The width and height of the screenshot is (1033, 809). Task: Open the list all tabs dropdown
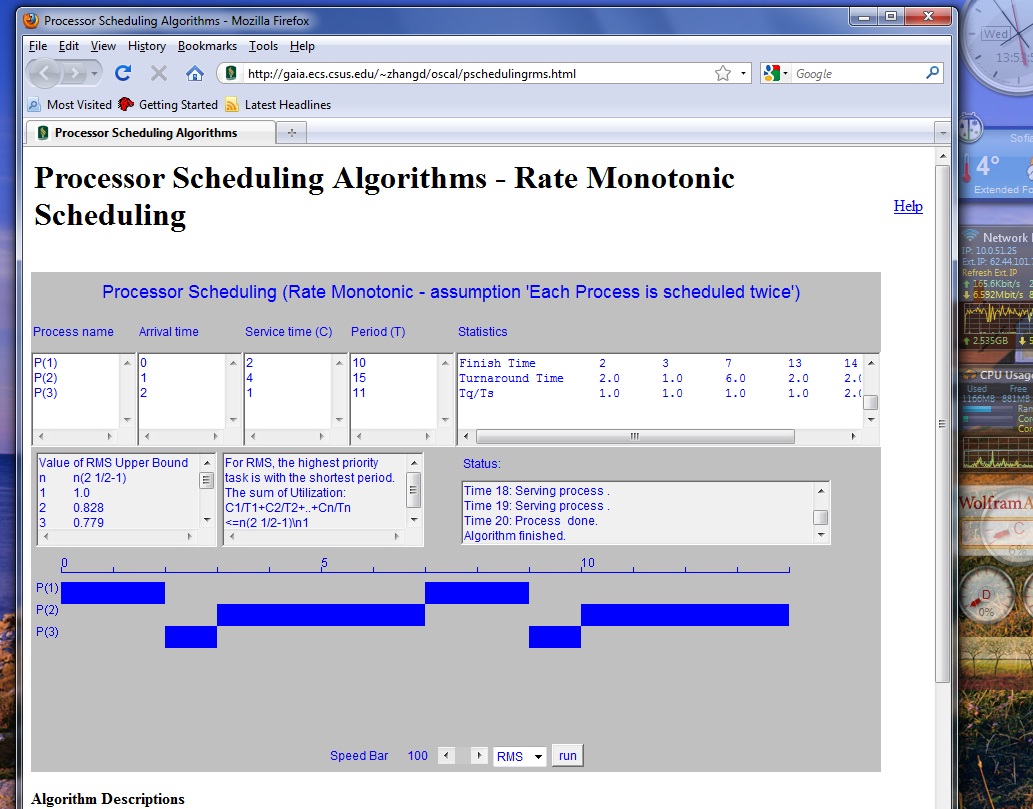tap(943, 133)
